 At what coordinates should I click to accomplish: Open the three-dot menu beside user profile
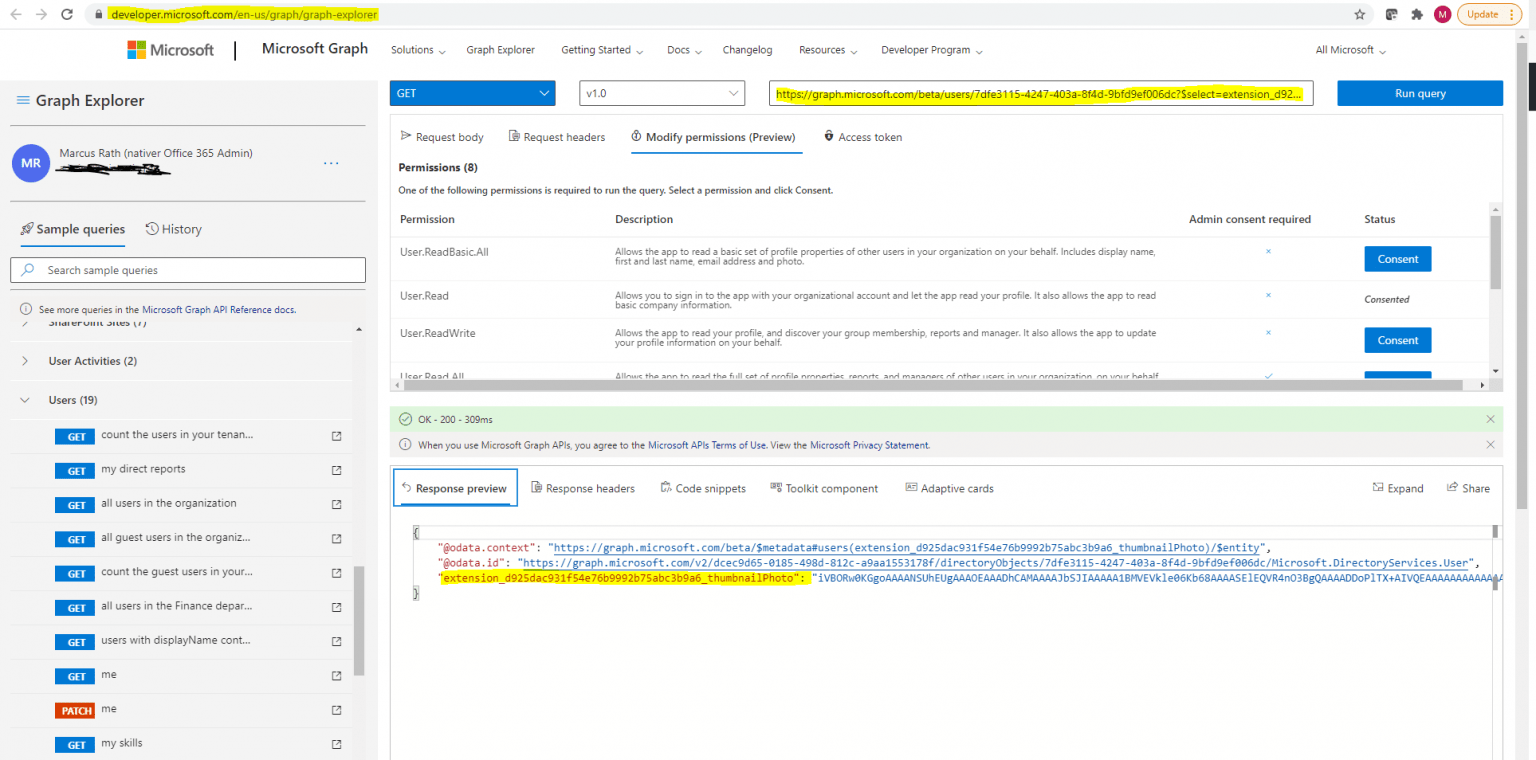click(x=331, y=163)
